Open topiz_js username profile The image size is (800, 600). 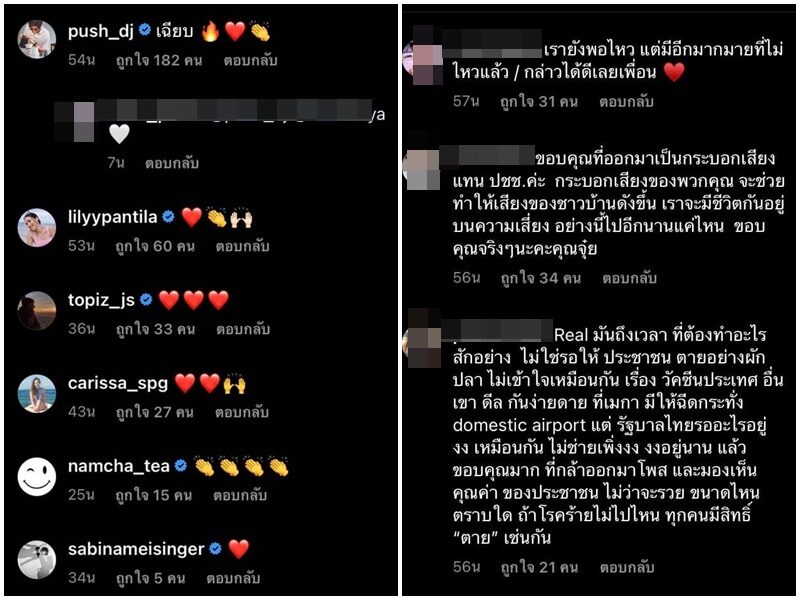(101, 301)
